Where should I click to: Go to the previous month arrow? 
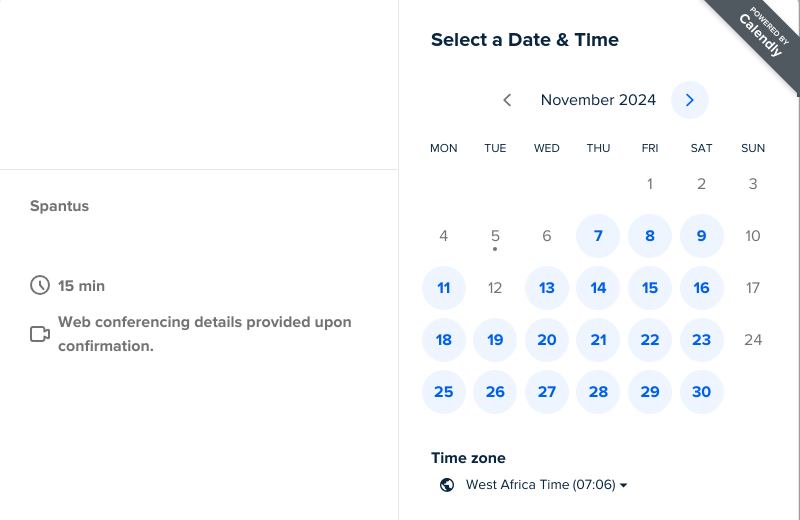point(507,100)
